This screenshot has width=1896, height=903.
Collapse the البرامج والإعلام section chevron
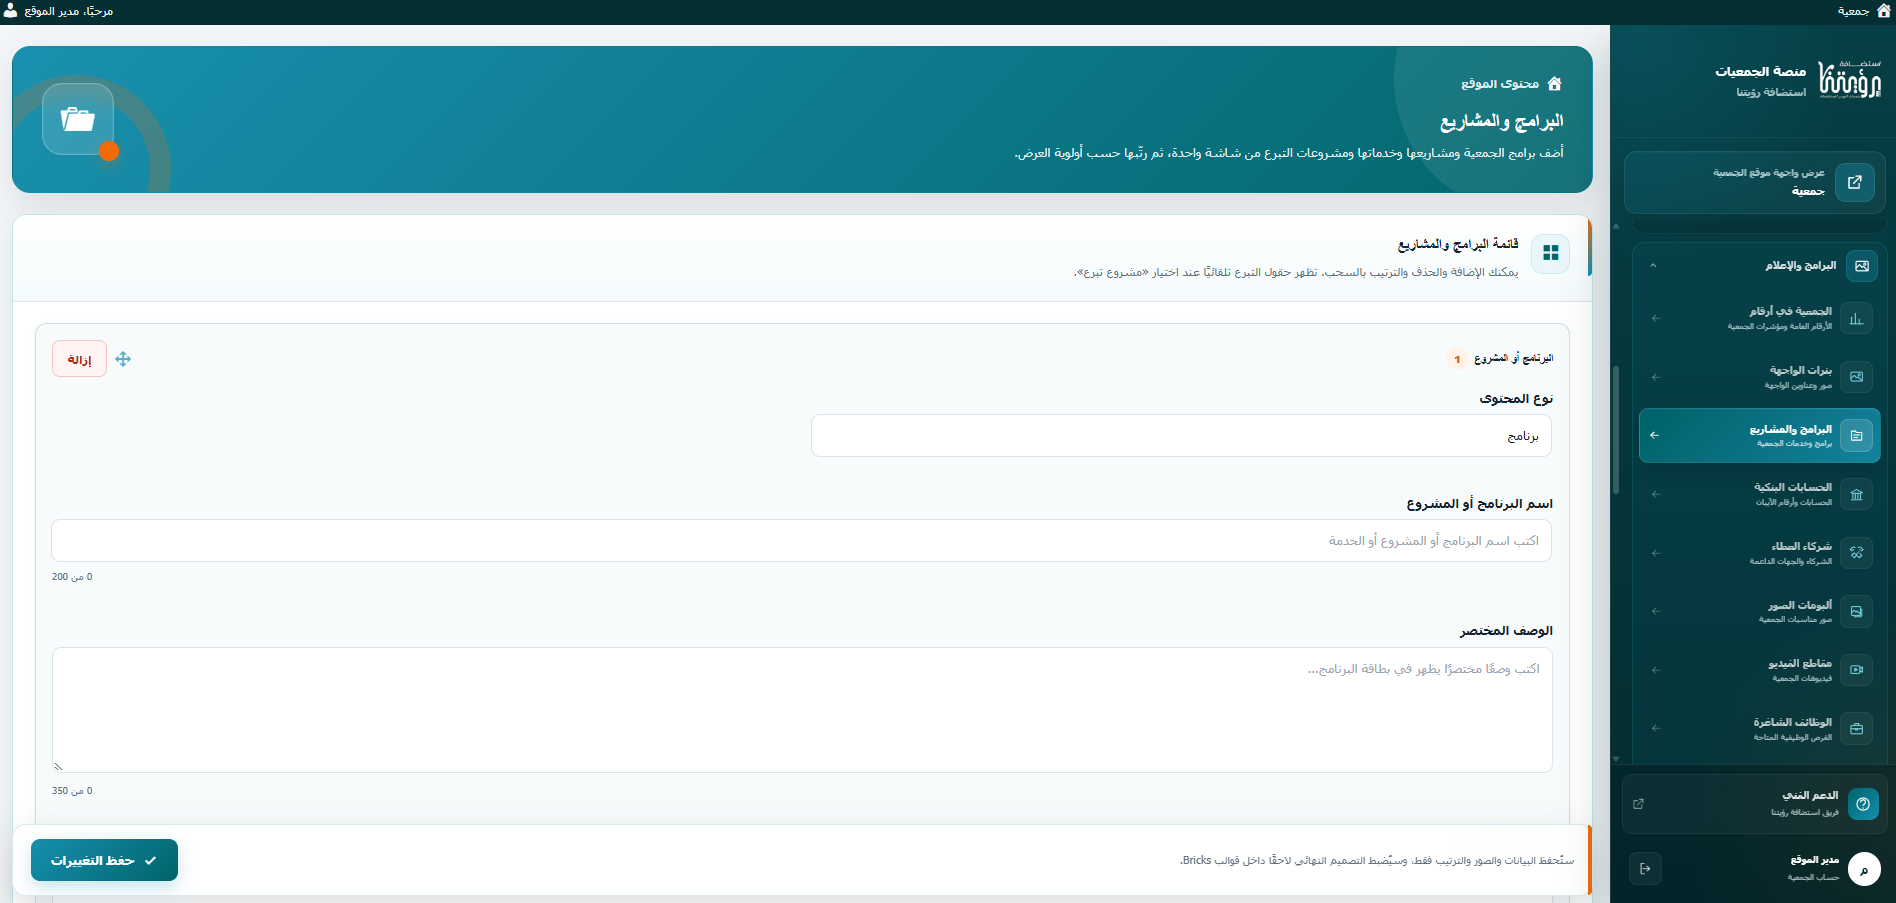point(1653,266)
